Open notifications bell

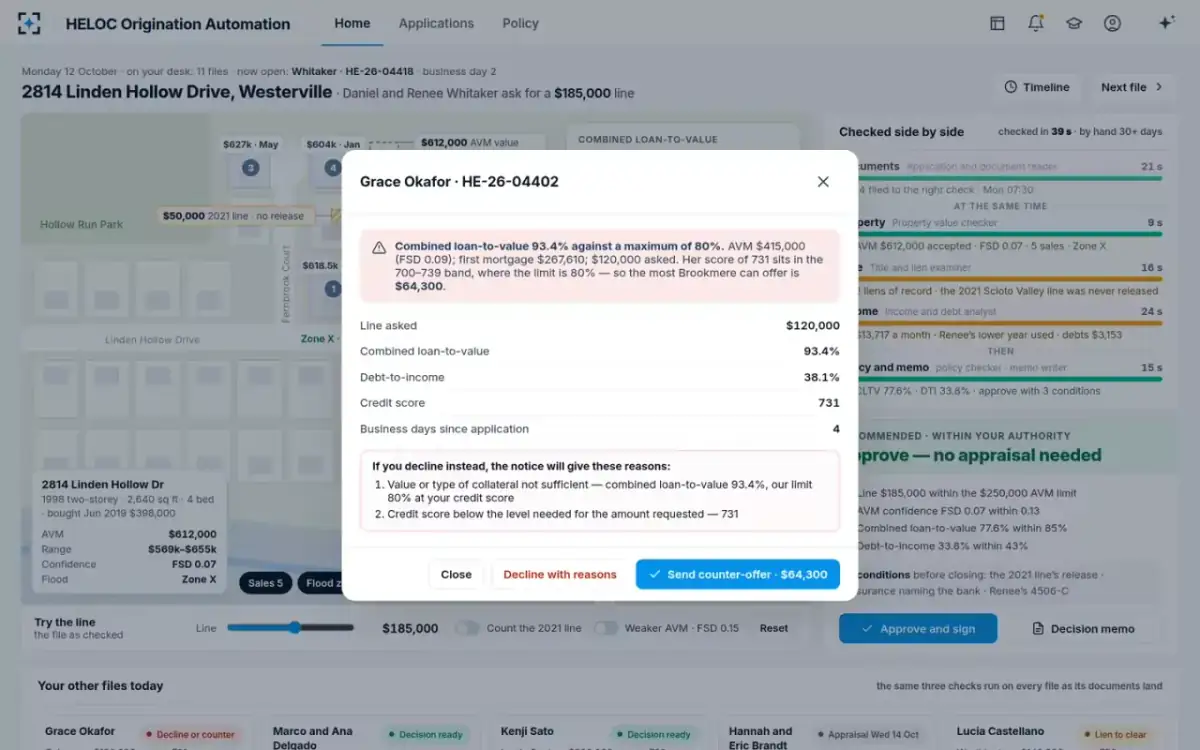tap(1036, 23)
